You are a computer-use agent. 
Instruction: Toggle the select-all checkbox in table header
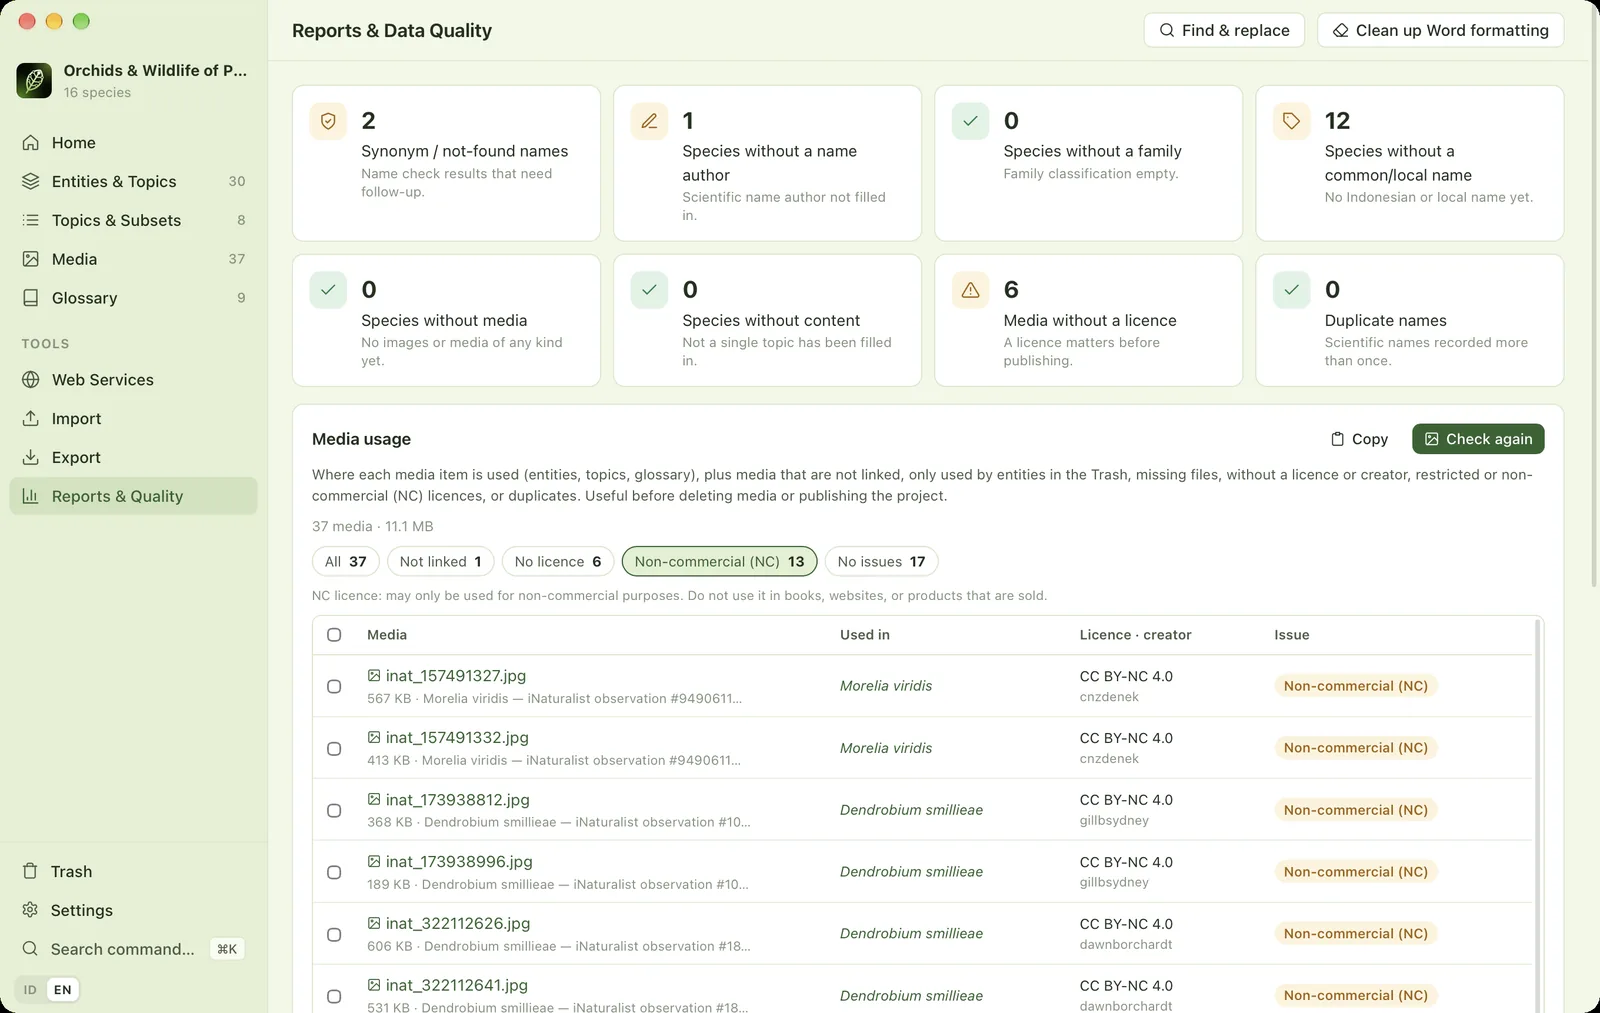[x=334, y=635]
